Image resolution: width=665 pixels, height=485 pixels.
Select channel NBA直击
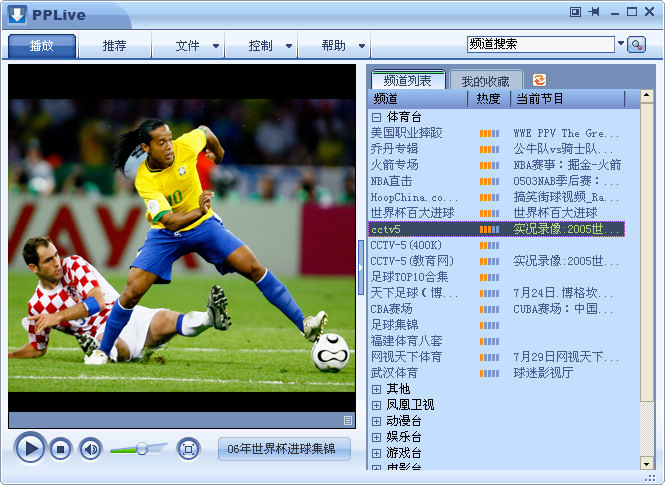tap(391, 181)
